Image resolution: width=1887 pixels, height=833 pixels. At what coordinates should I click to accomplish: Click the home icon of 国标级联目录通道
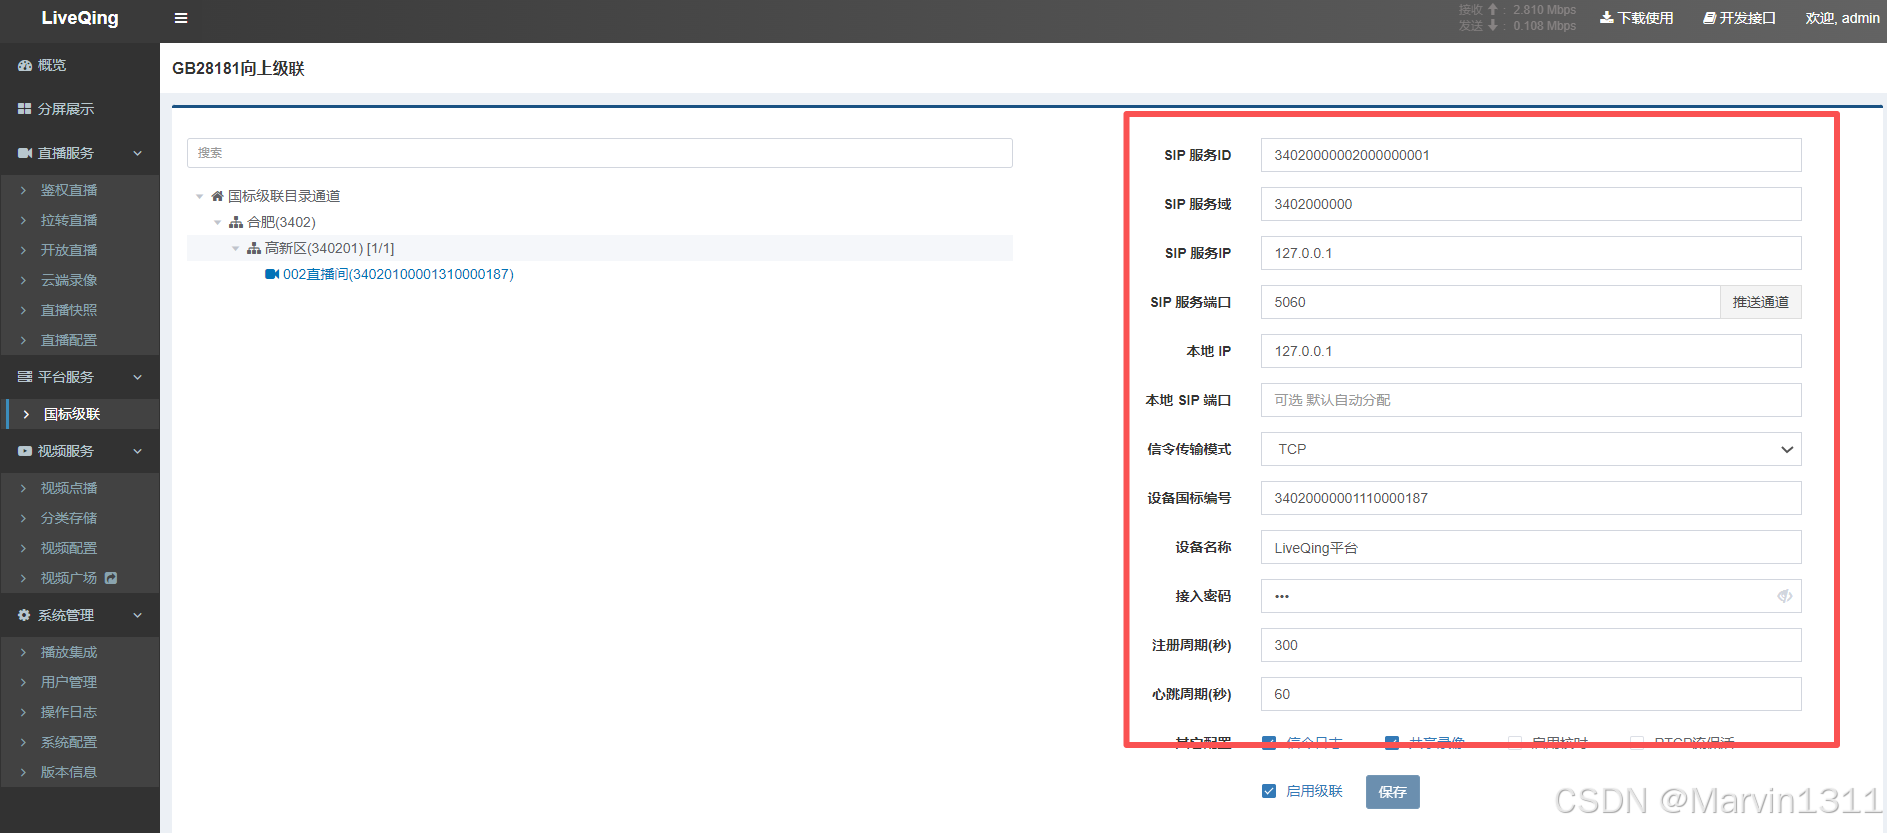point(217,196)
